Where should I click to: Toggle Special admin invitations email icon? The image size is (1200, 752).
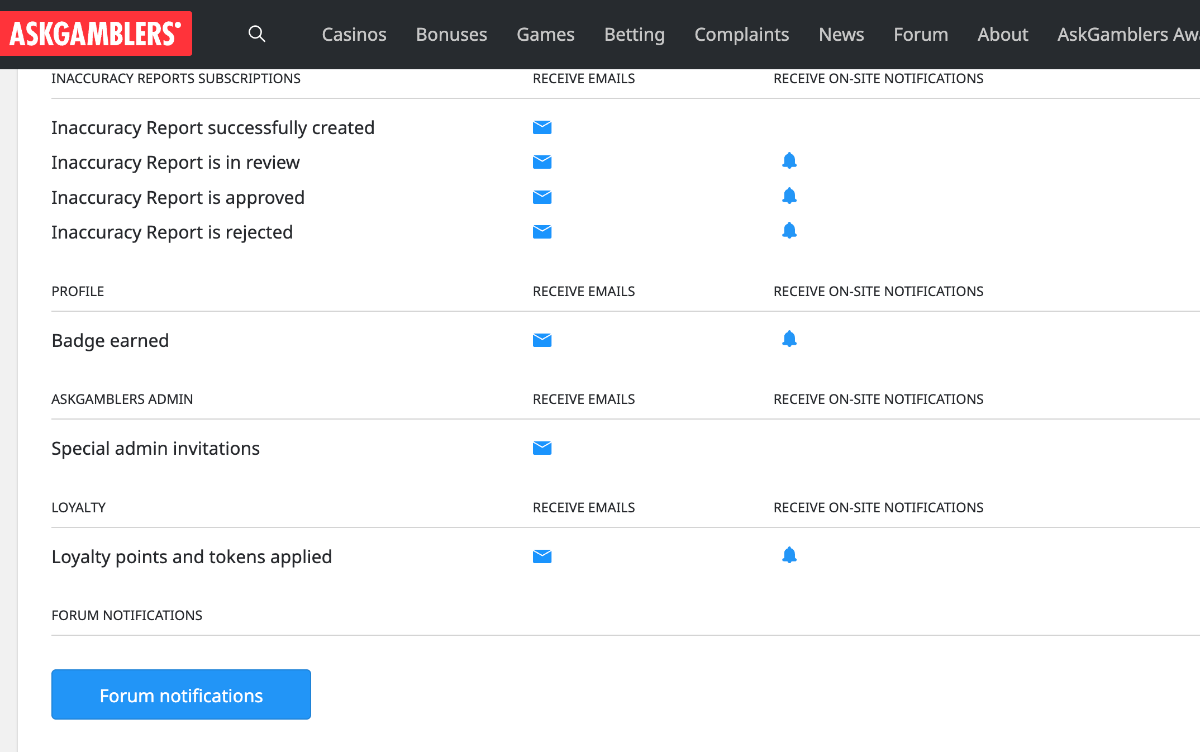pos(542,448)
